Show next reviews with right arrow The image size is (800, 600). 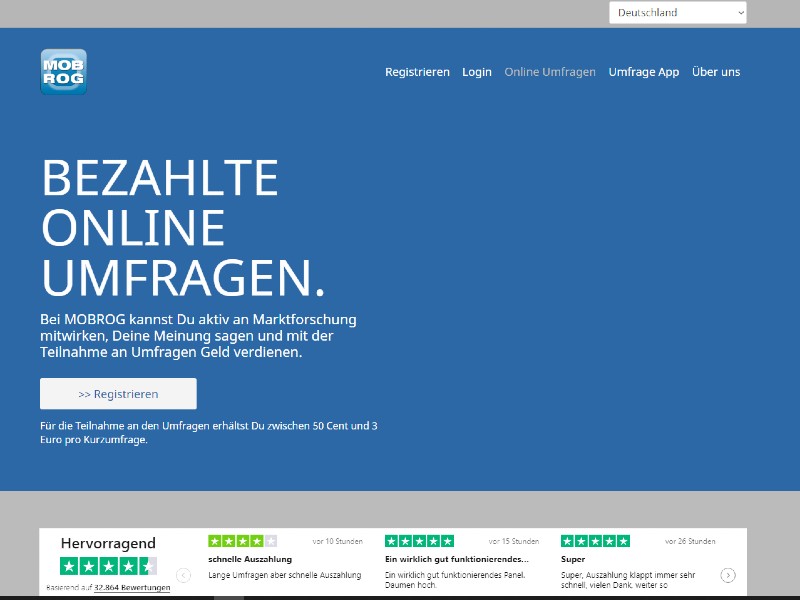728,575
